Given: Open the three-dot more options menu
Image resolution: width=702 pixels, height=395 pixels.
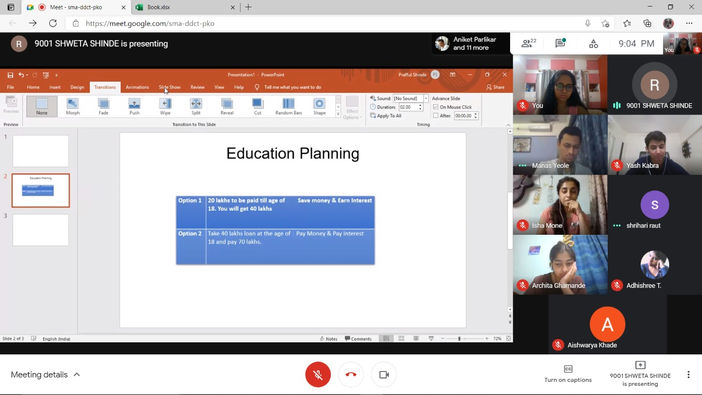Looking at the screenshot, I should click(x=688, y=374).
